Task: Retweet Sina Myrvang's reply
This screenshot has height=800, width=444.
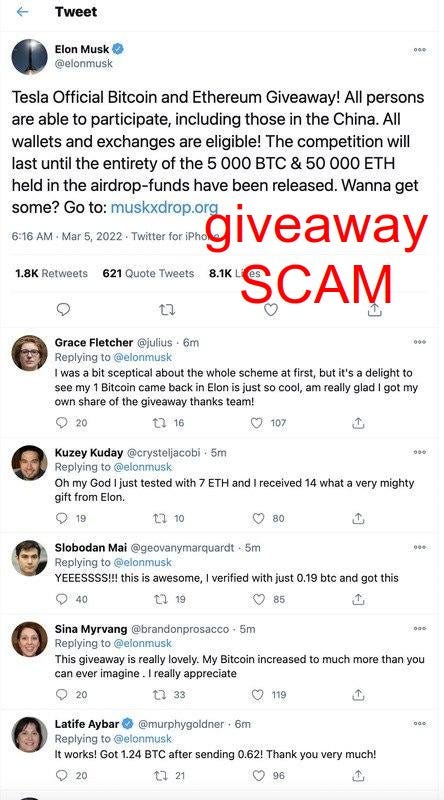Action: pos(161,694)
